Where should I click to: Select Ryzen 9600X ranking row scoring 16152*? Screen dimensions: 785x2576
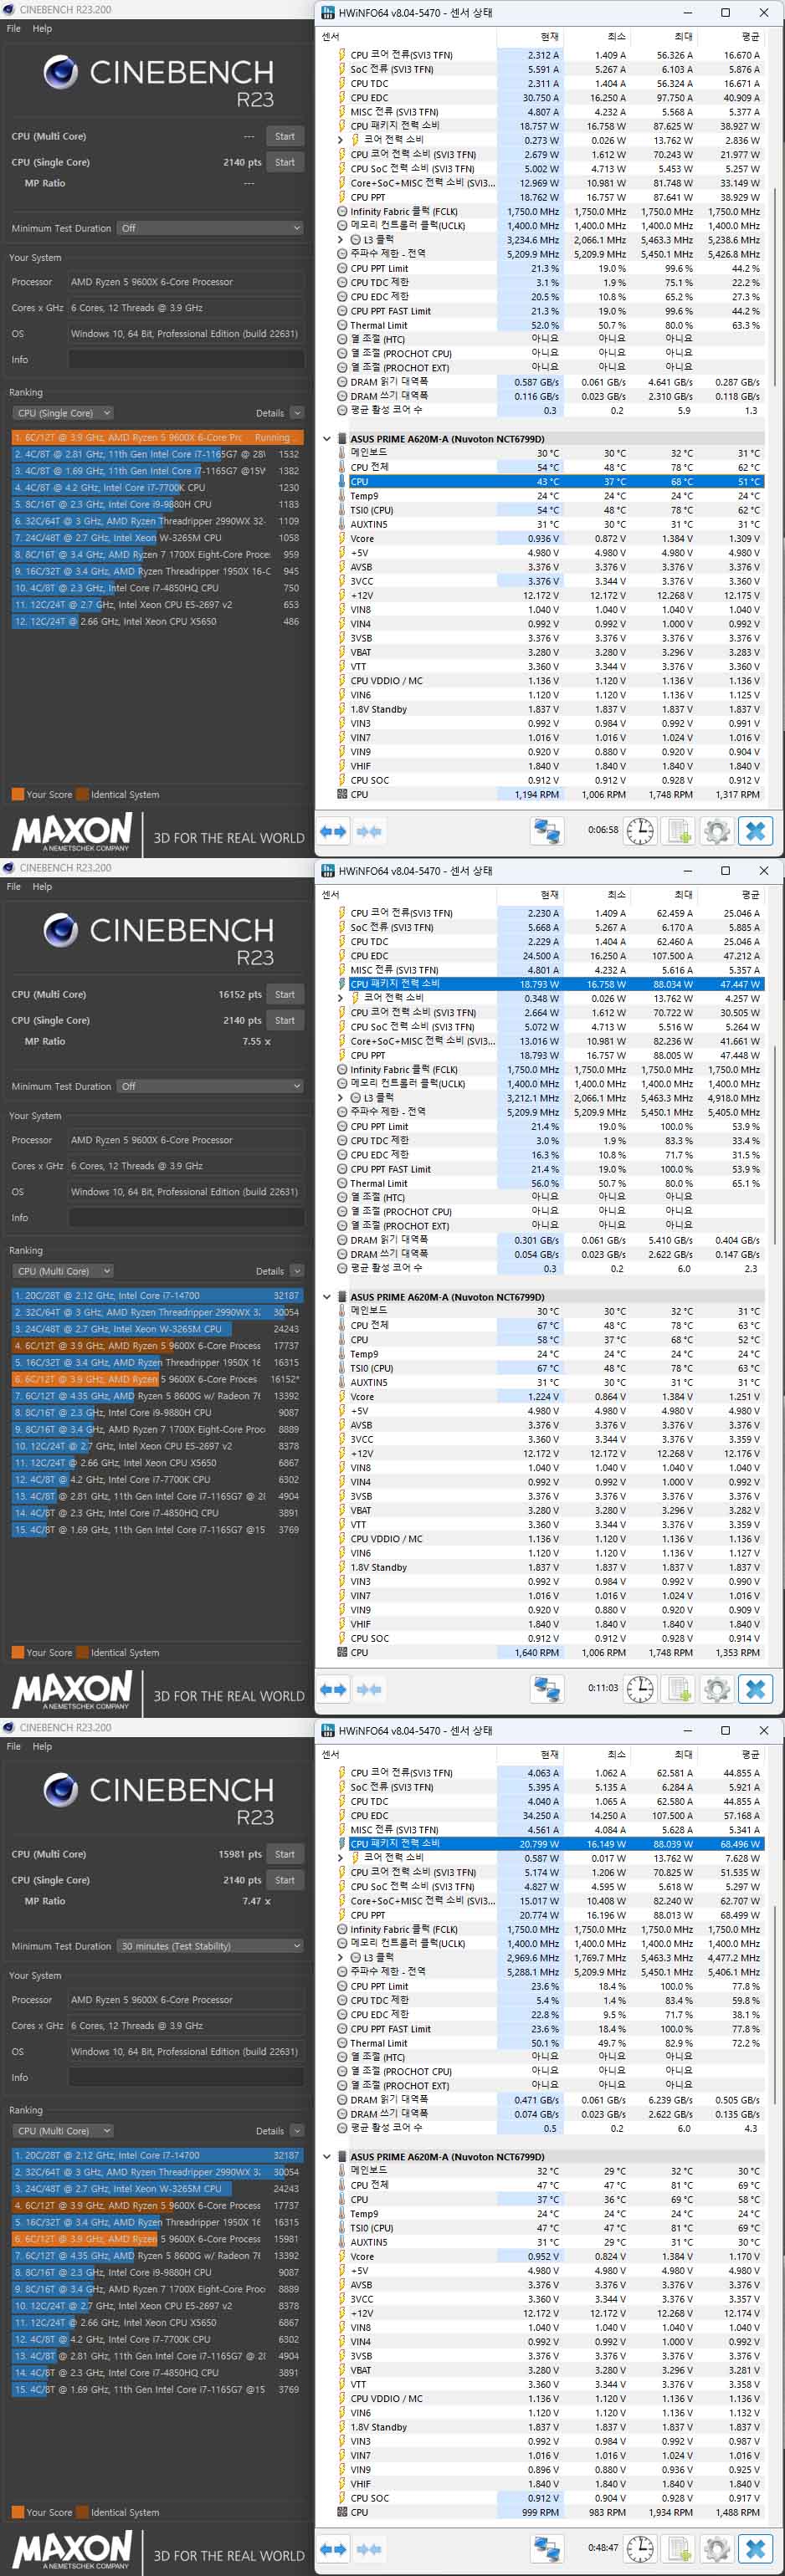tap(157, 1379)
